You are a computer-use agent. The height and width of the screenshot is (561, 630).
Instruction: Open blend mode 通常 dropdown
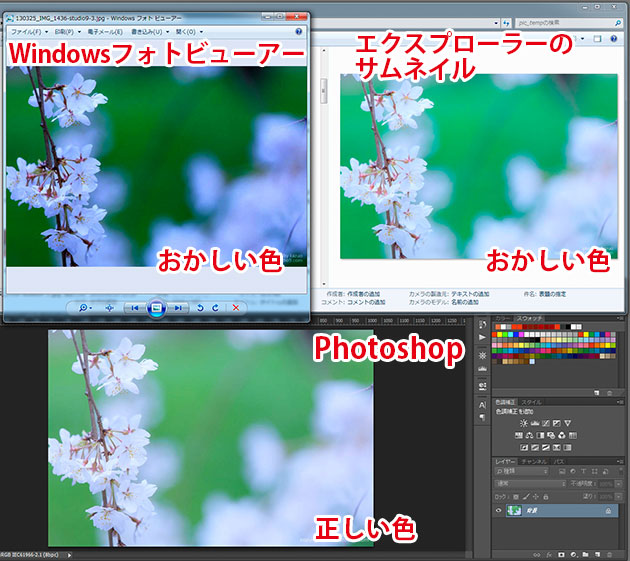530,484
